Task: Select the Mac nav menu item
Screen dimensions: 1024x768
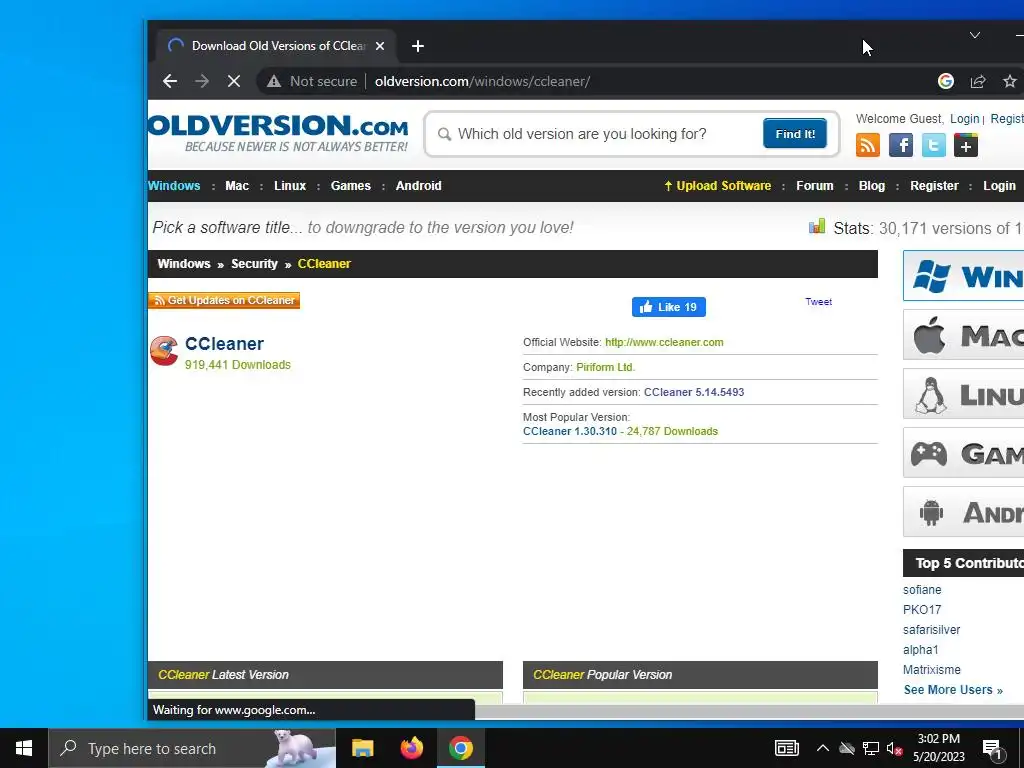Action: click(237, 185)
